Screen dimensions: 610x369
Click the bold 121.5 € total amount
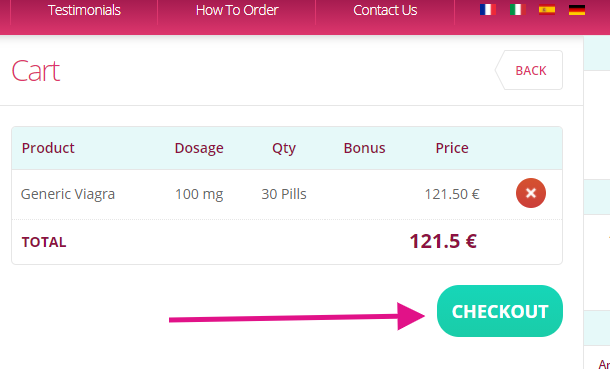pos(443,241)
